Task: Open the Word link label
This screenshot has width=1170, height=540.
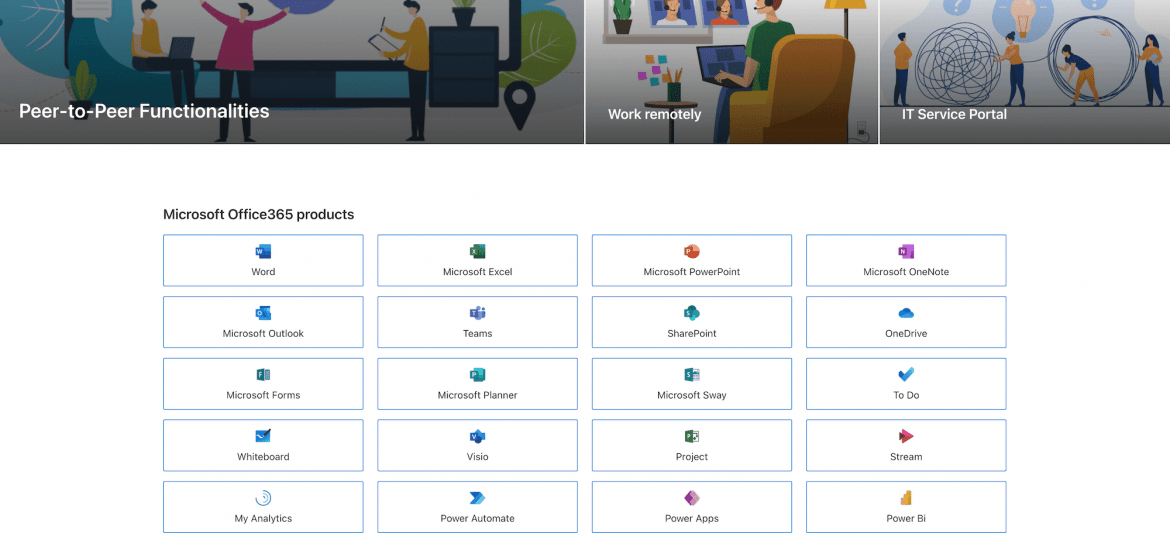Action: tap(263, 272)
